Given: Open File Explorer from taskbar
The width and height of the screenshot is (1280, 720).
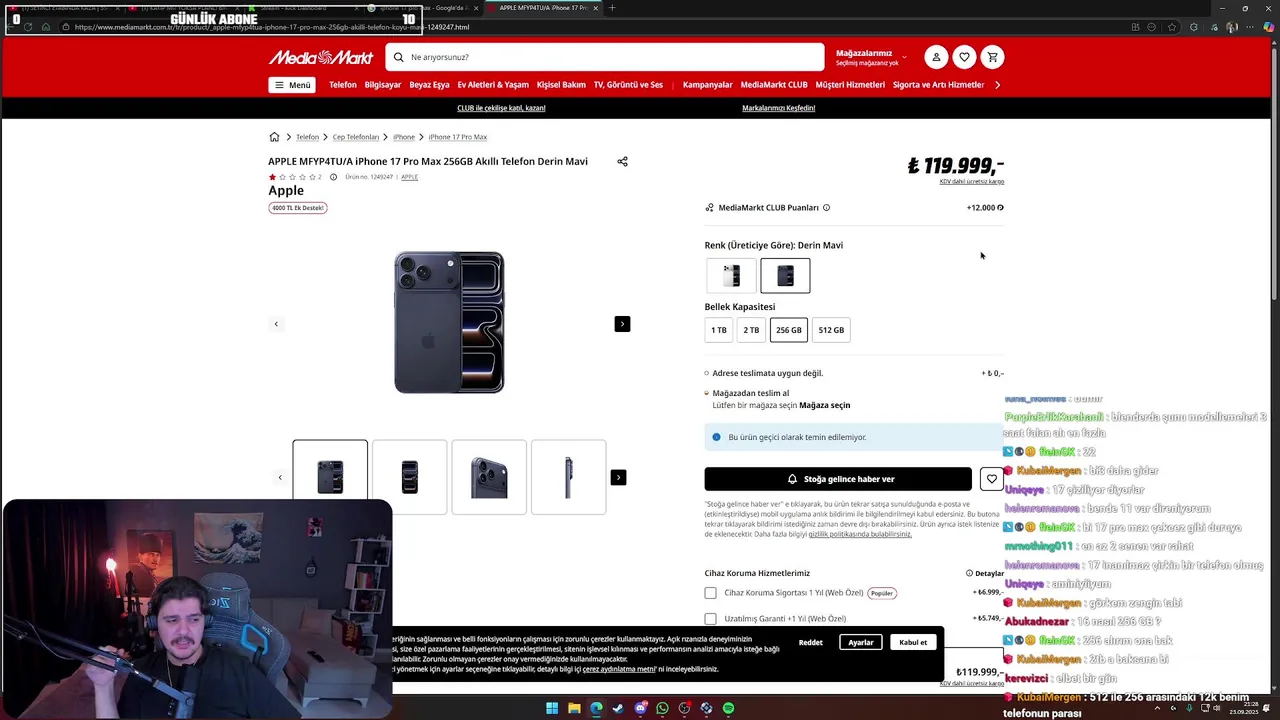Looking at the screenshot, I should [x=574, y=709].
